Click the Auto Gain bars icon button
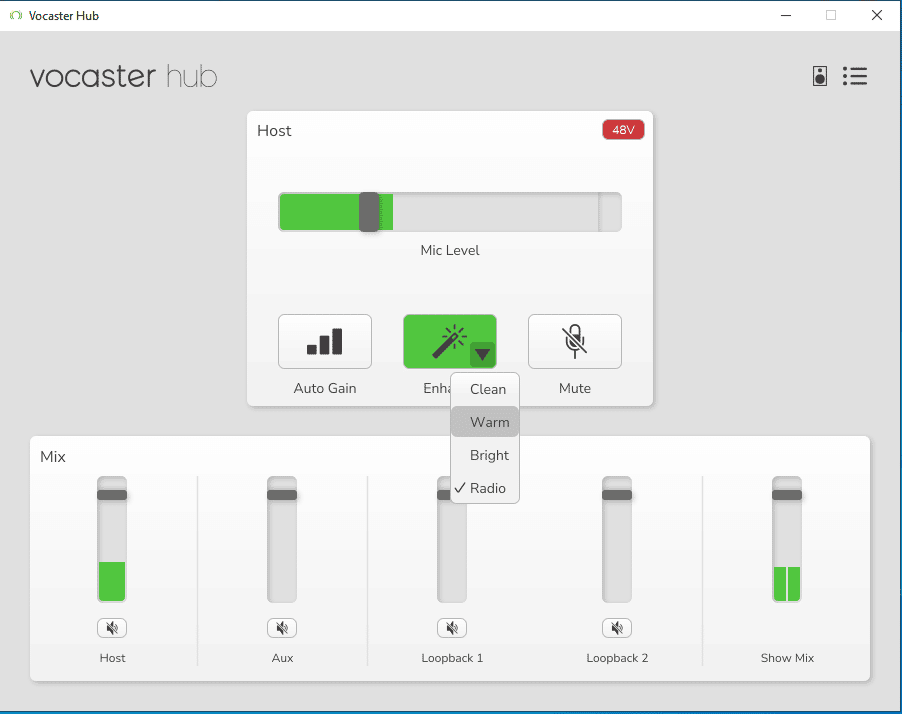The width and height of the screenshot is (902, 714). (x=325, y=341)
